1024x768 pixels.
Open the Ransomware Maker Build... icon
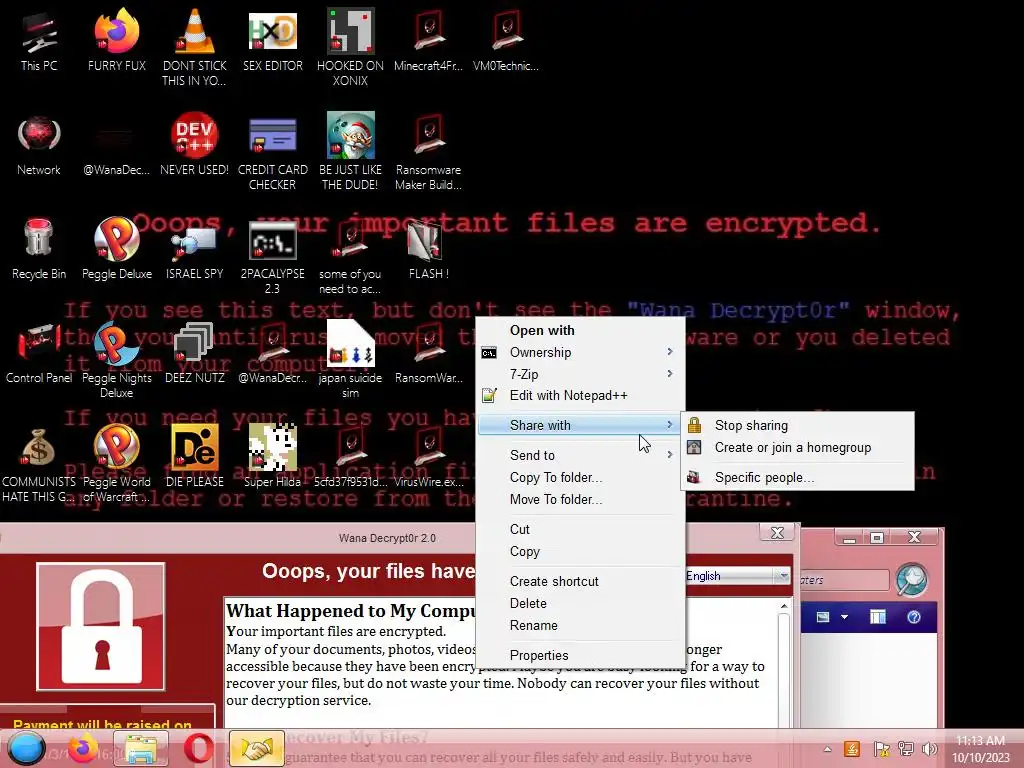(428, 152)
